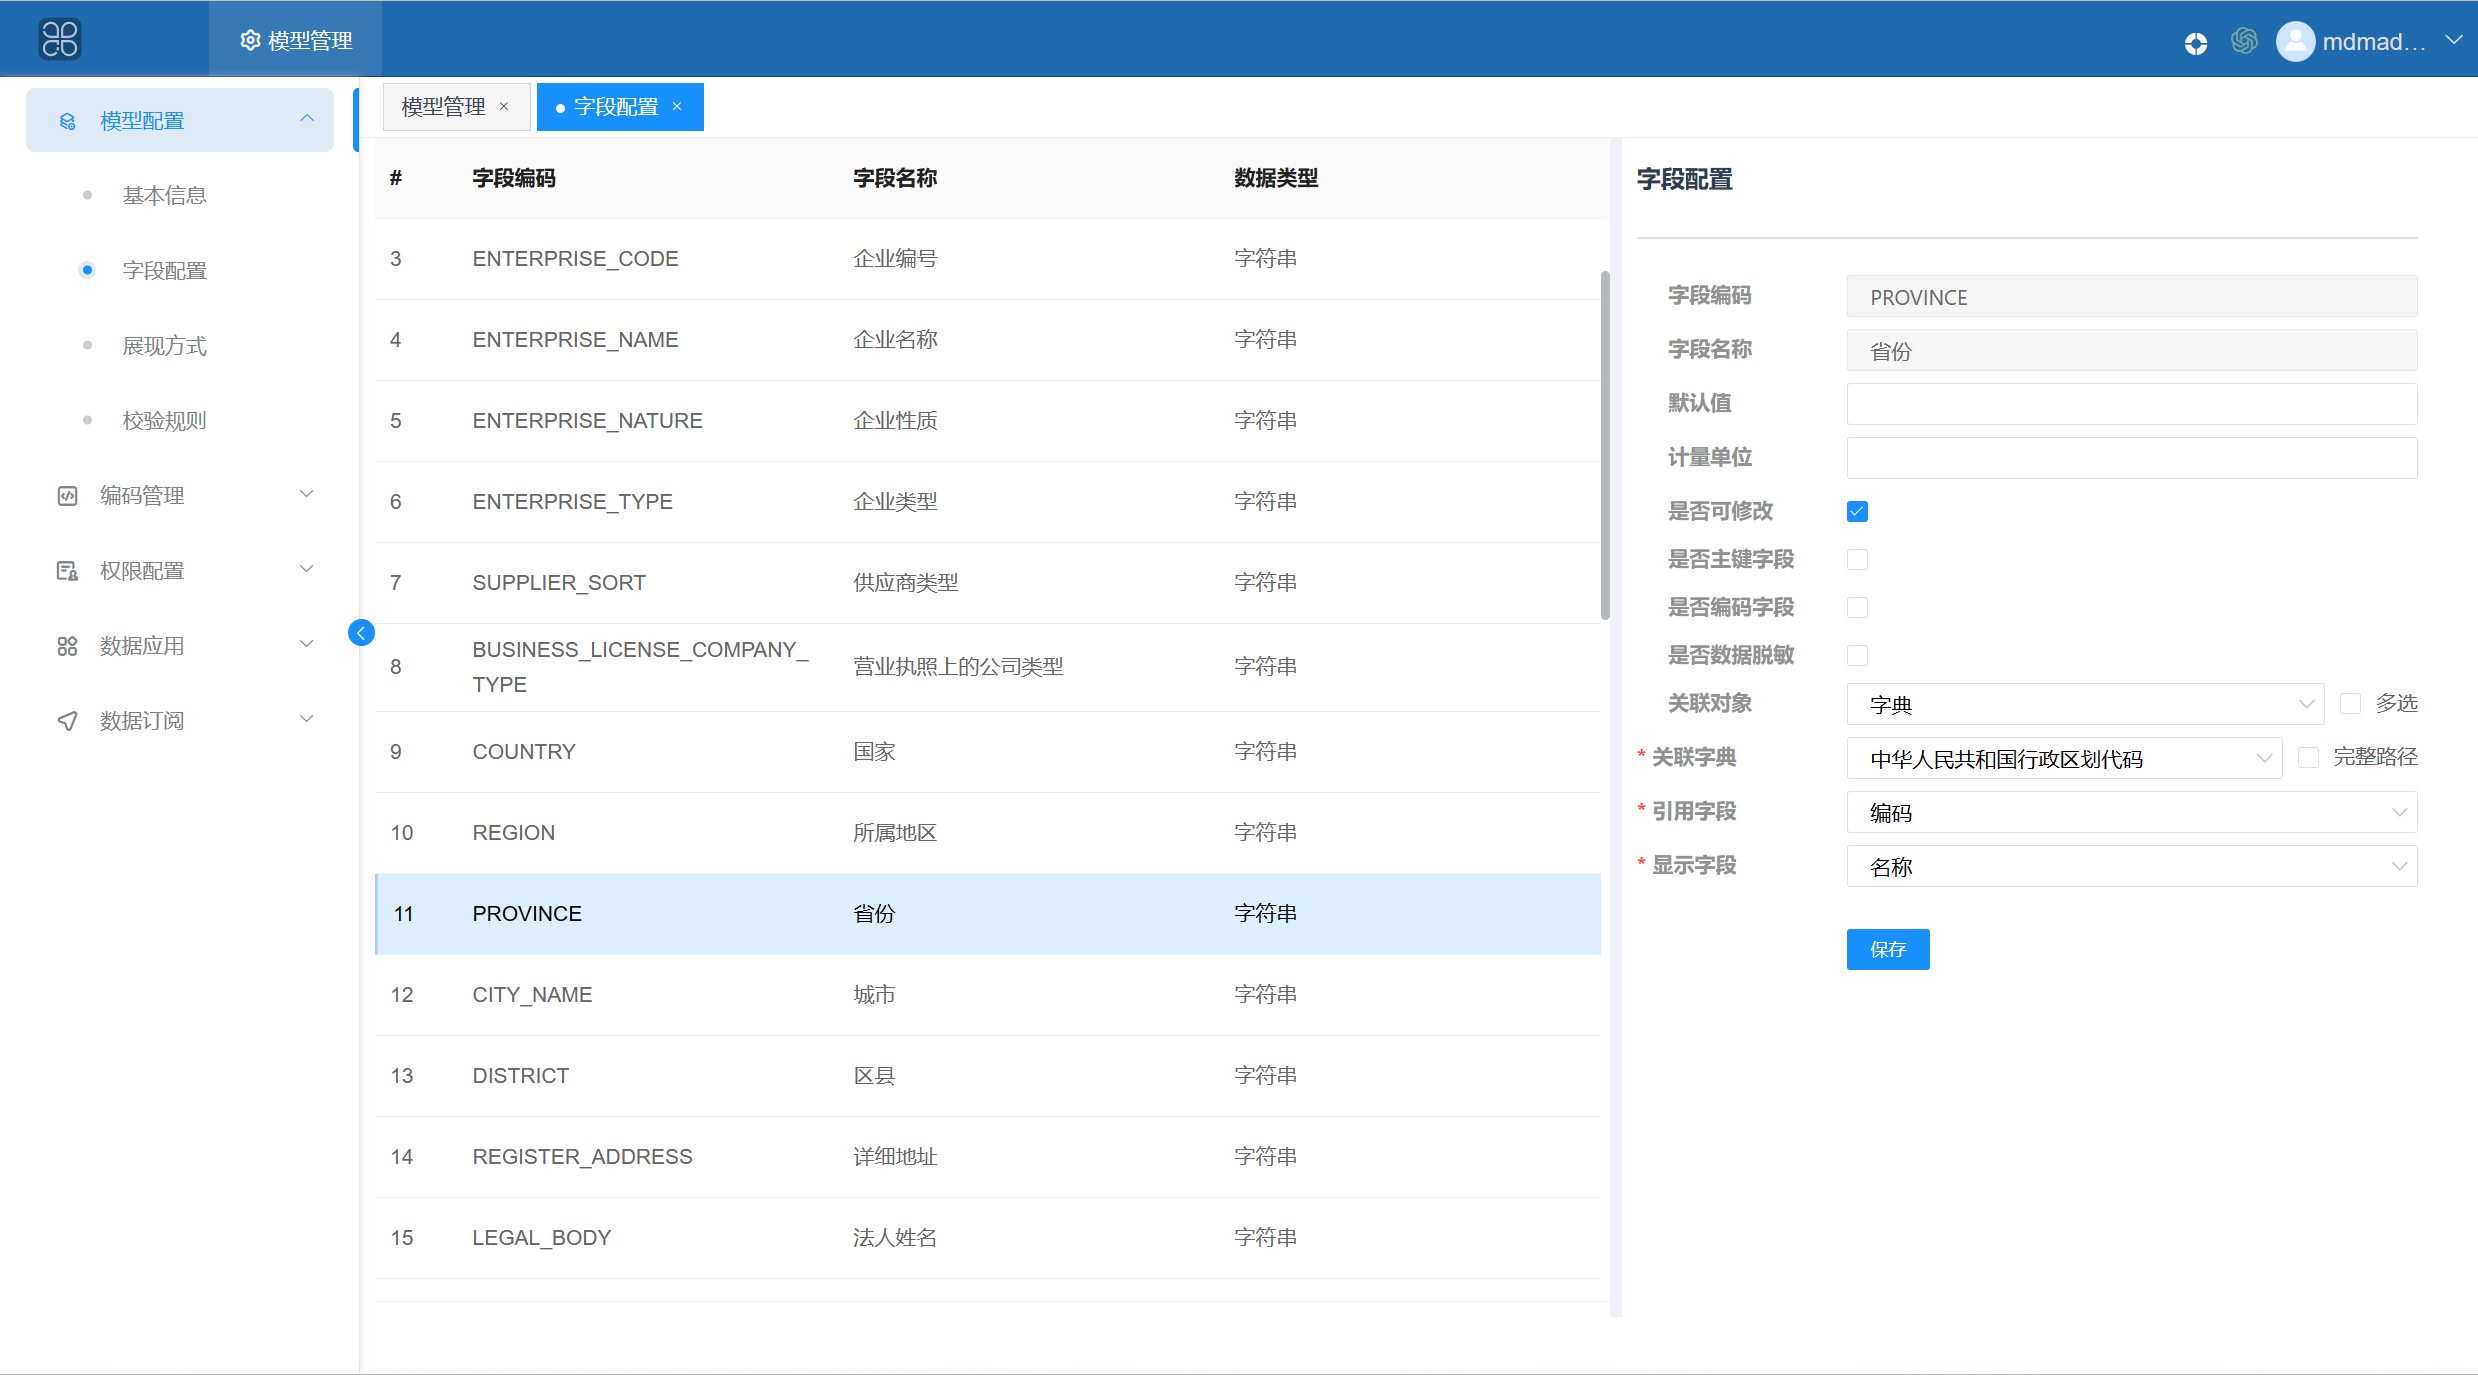The height and width of the screenshot is (1375, 2478).
Task: Click the 权限配置 sidebar icon
Action: (x=67, y=571)
